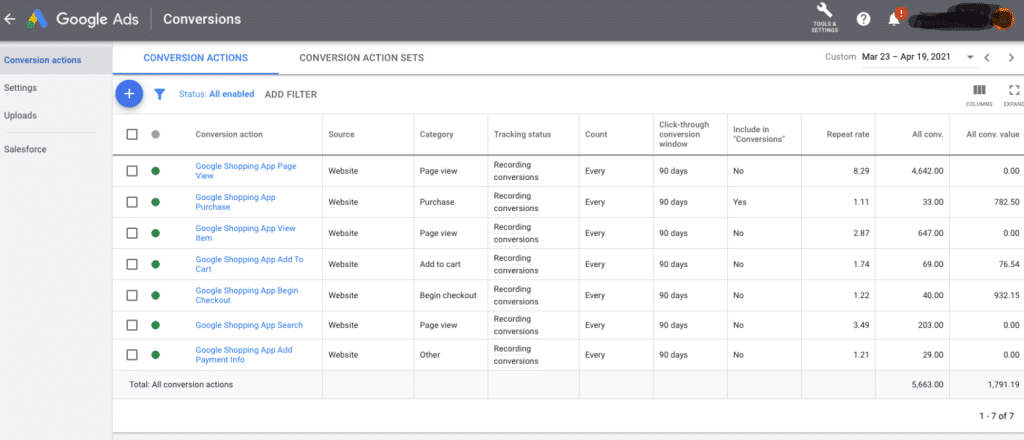Click the 4,642.00 All conv. value
This screenshot has height=440, width=1024.
click(x=927, y=171)
